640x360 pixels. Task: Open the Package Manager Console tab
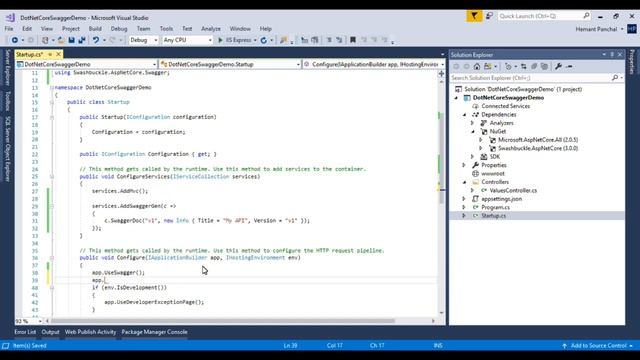(x=154, y=332)
